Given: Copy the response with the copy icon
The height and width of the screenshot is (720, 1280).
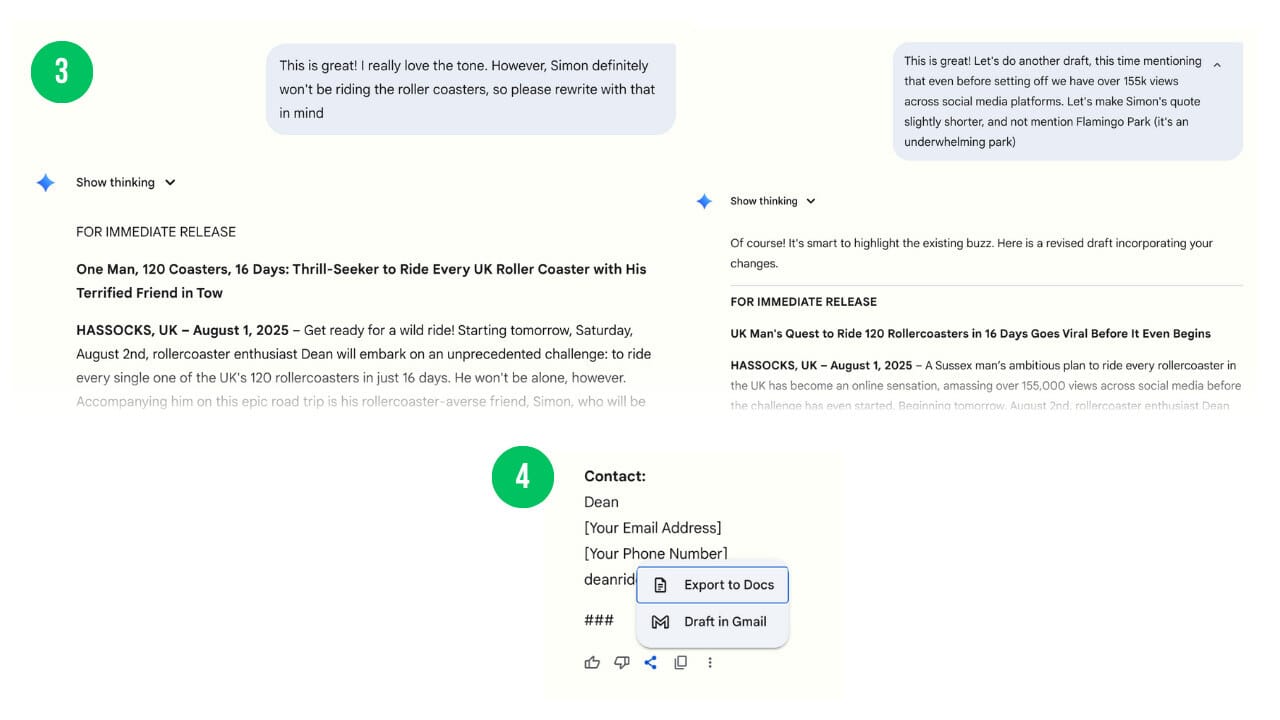Looking at the screenshot, I should point(681,662).
